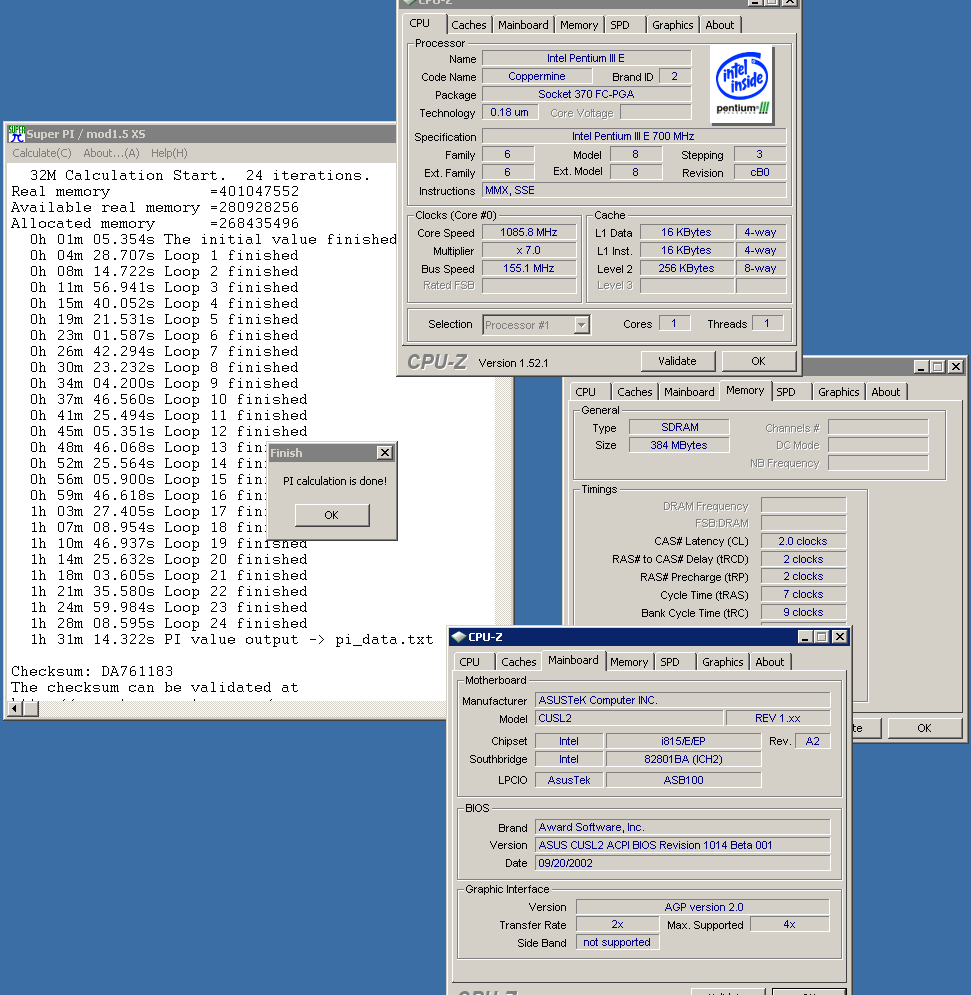The image size is (971, 995).
Task: Click the CAS# Latency 2.0 clocks value
Action: tap(802, 541)
